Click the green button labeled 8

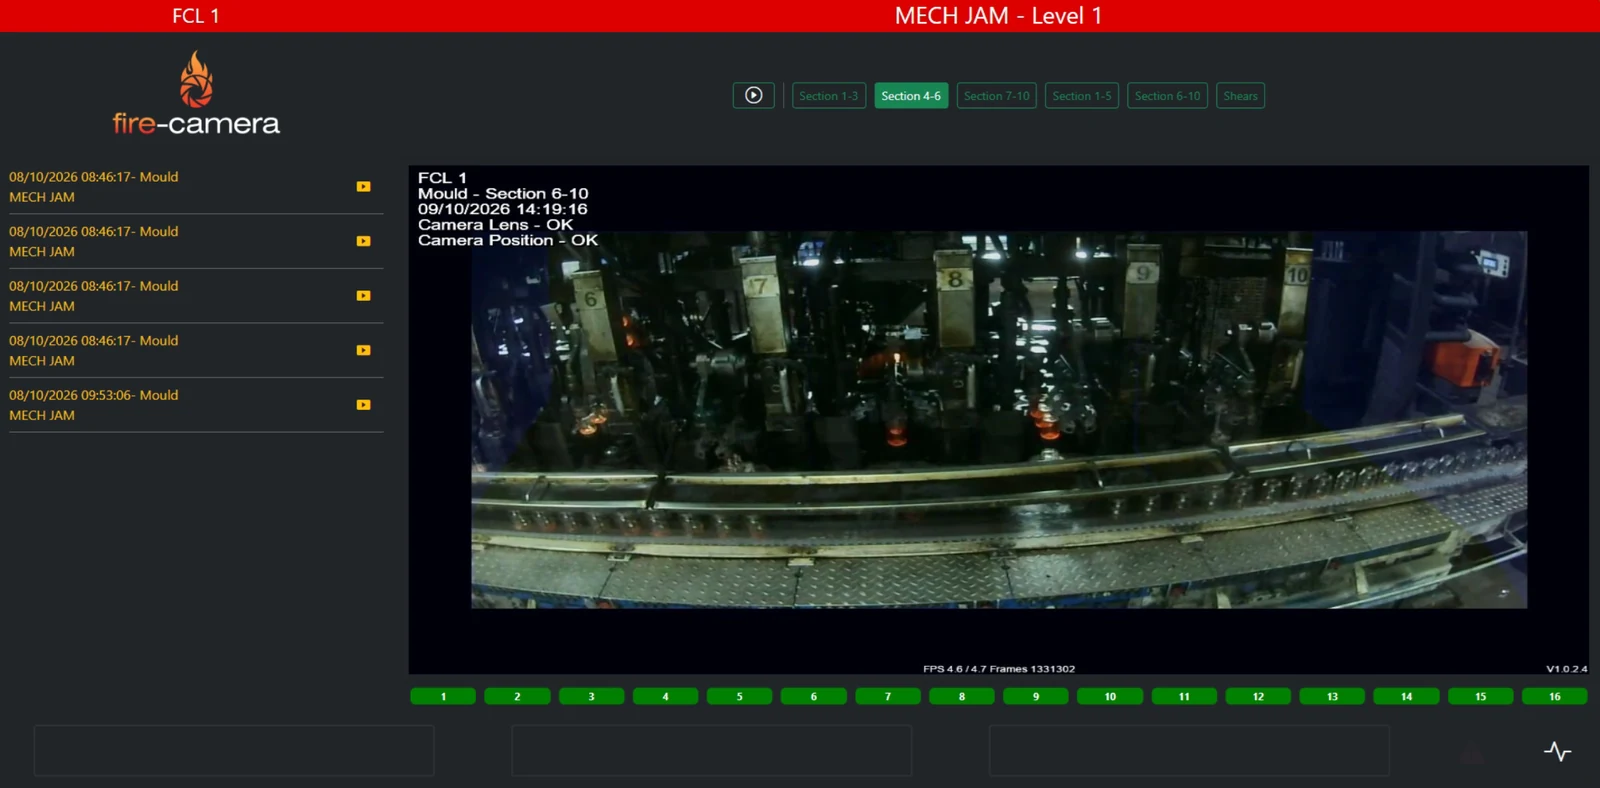coord(962,696)
